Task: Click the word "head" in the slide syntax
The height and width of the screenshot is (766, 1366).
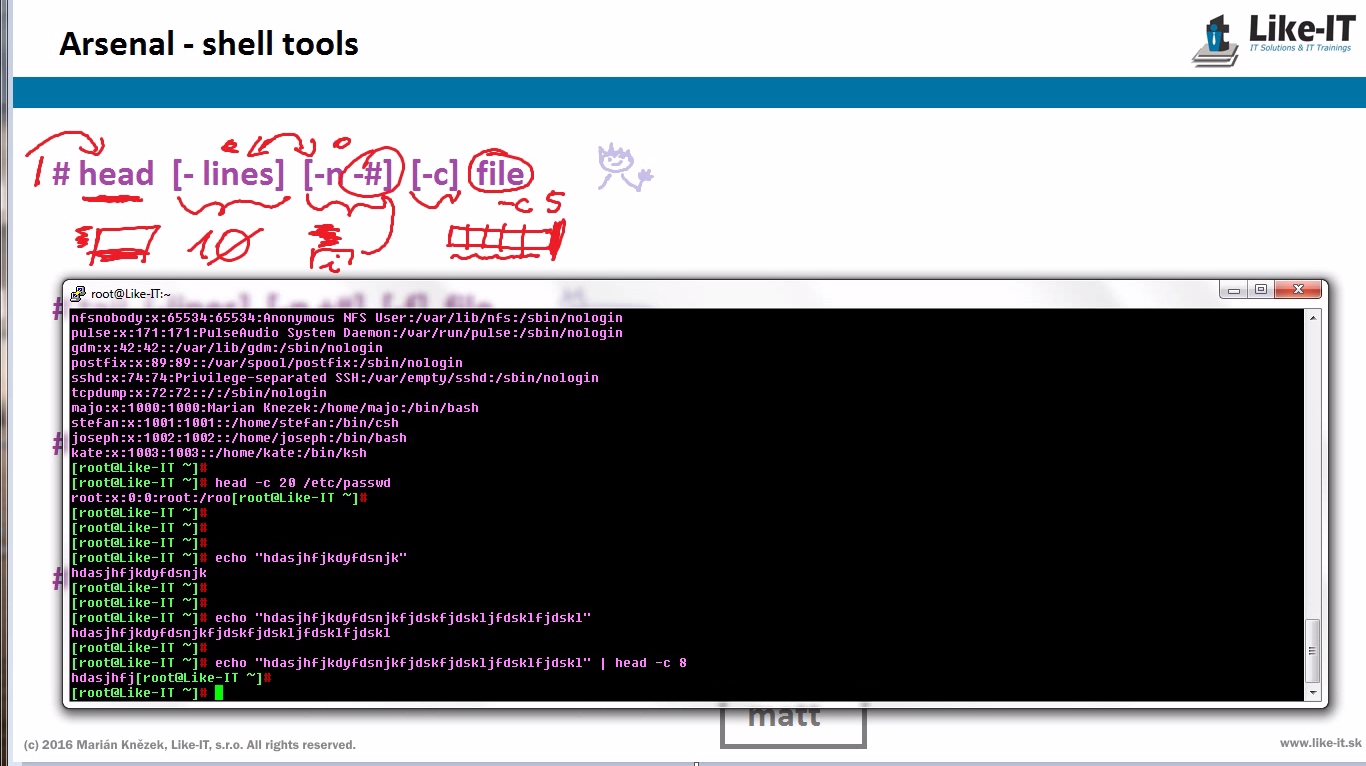Action: [116, 174]
